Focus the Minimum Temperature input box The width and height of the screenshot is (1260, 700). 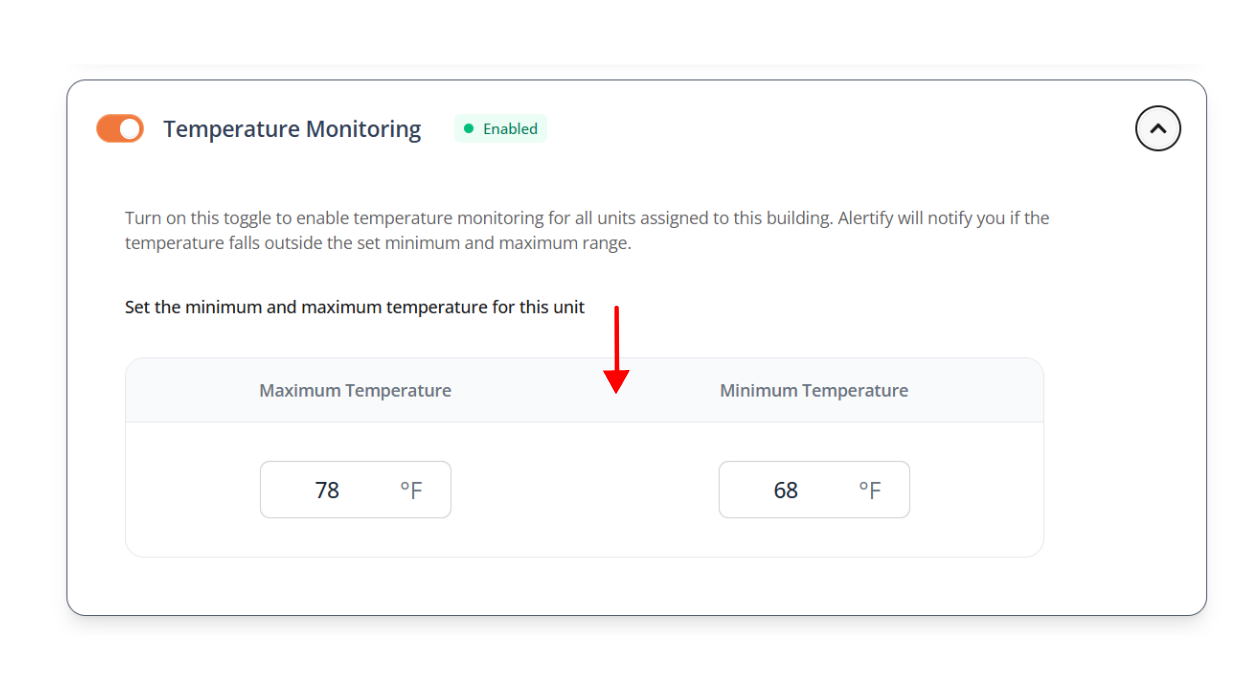(x=814, y=490)
